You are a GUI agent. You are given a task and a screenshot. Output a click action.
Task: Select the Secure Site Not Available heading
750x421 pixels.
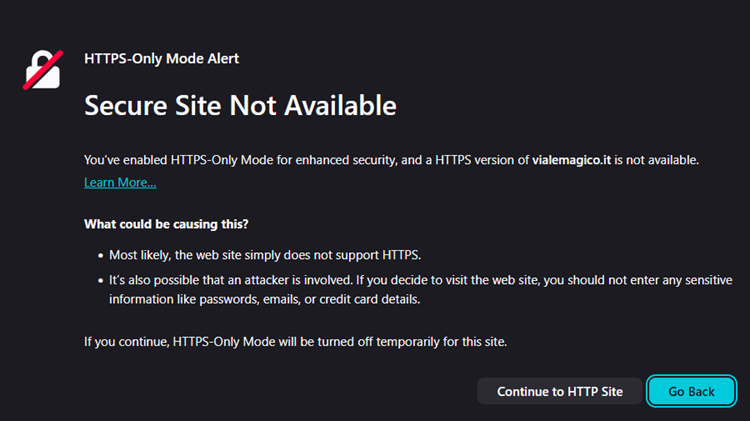(240, 105)
